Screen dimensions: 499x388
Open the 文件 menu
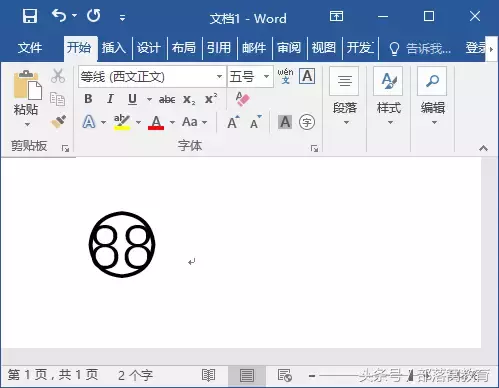[x=30, y=48]
